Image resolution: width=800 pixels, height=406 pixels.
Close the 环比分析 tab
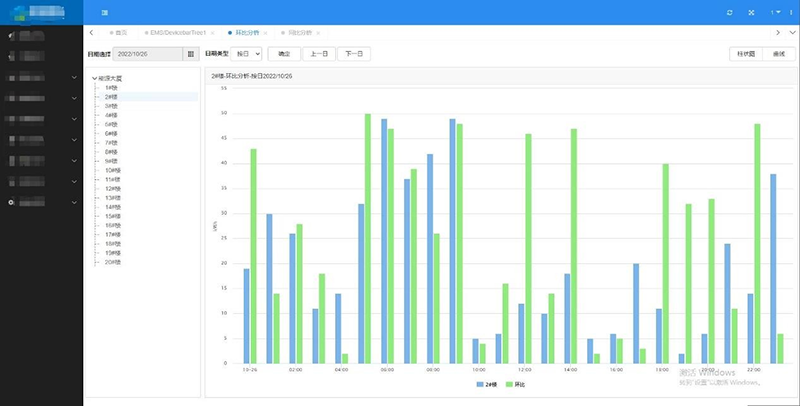[267, 33]
